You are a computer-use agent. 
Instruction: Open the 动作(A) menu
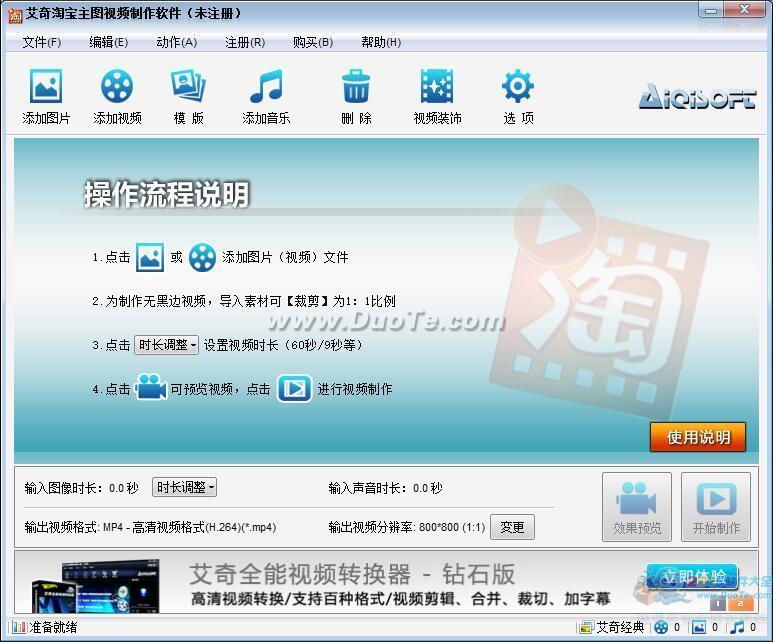pos(176,42)
